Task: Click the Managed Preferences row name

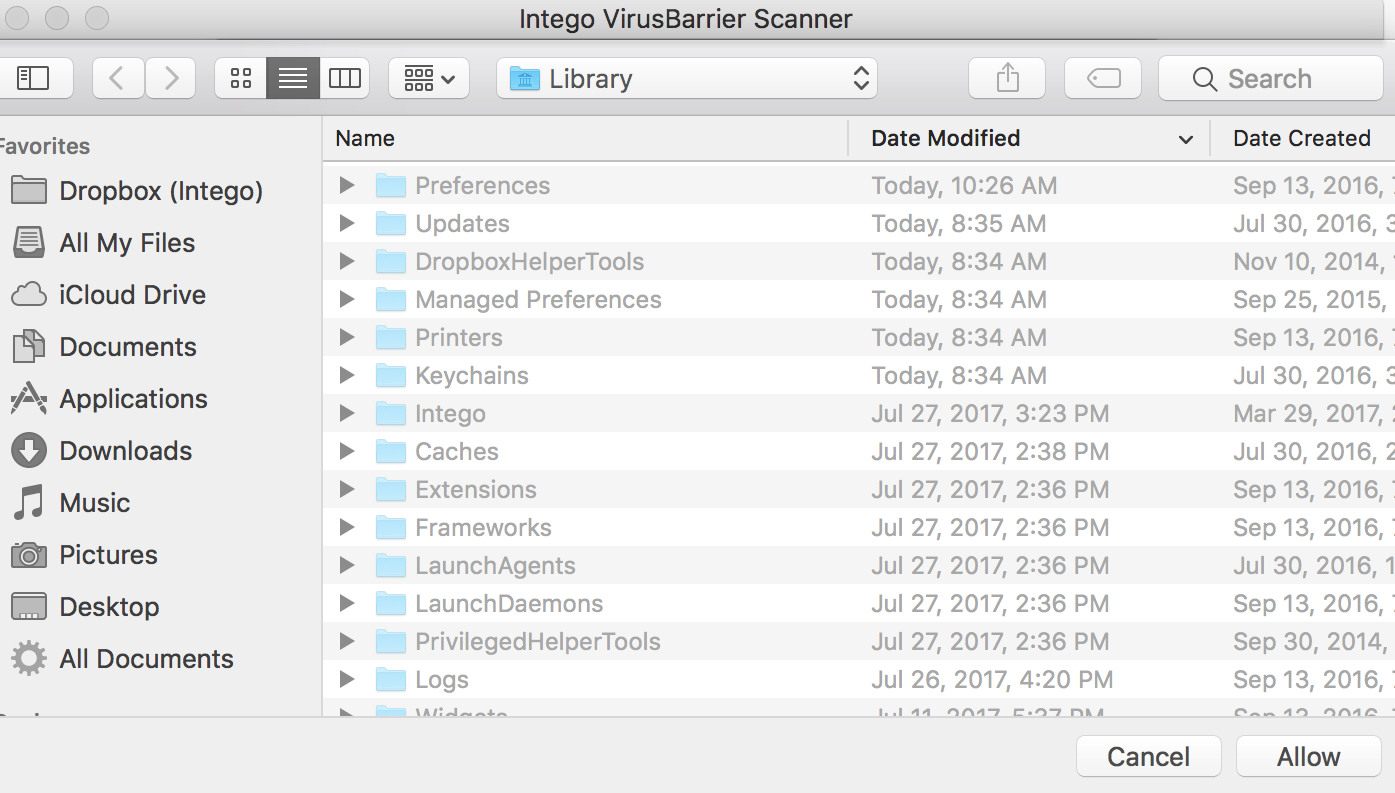Action: pos(538,299)
